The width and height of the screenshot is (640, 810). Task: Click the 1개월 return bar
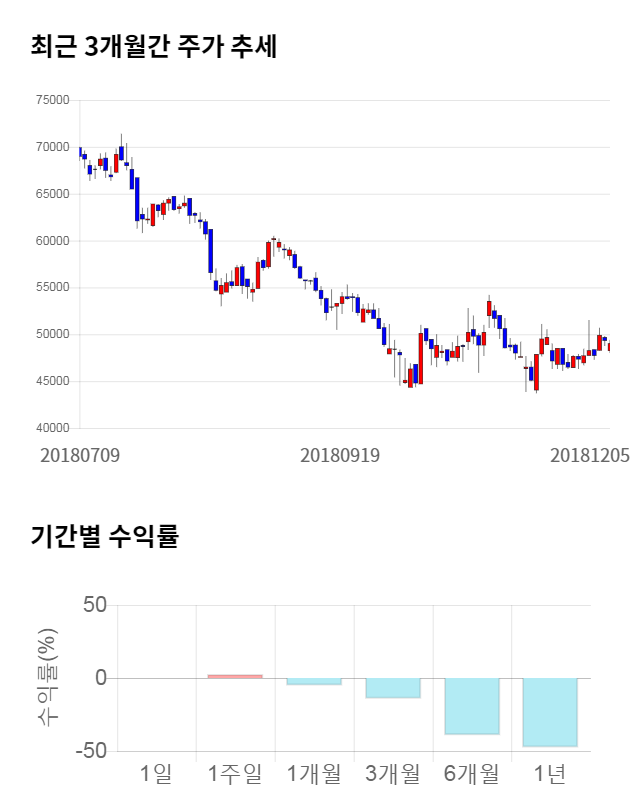point(314,682)
